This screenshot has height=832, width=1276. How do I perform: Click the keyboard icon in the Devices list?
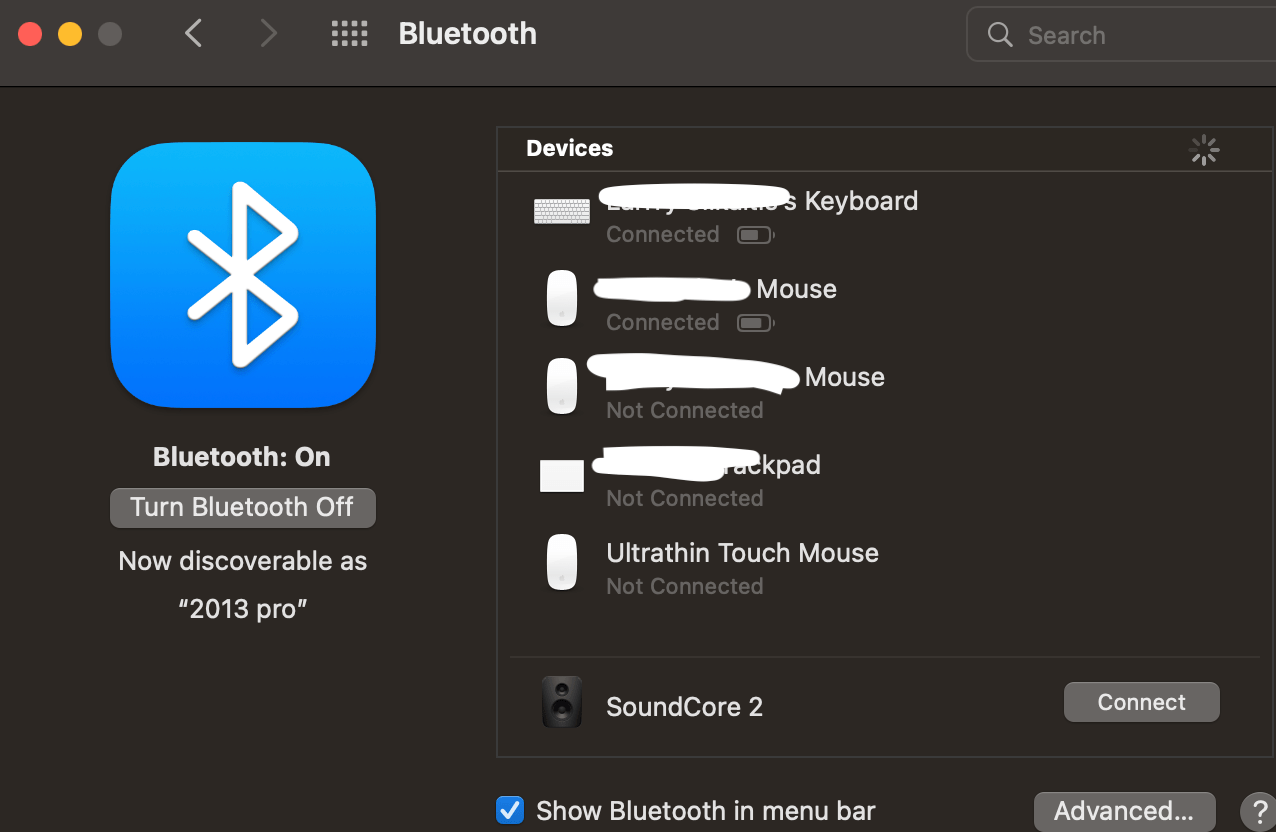click(x=561, y=211)
